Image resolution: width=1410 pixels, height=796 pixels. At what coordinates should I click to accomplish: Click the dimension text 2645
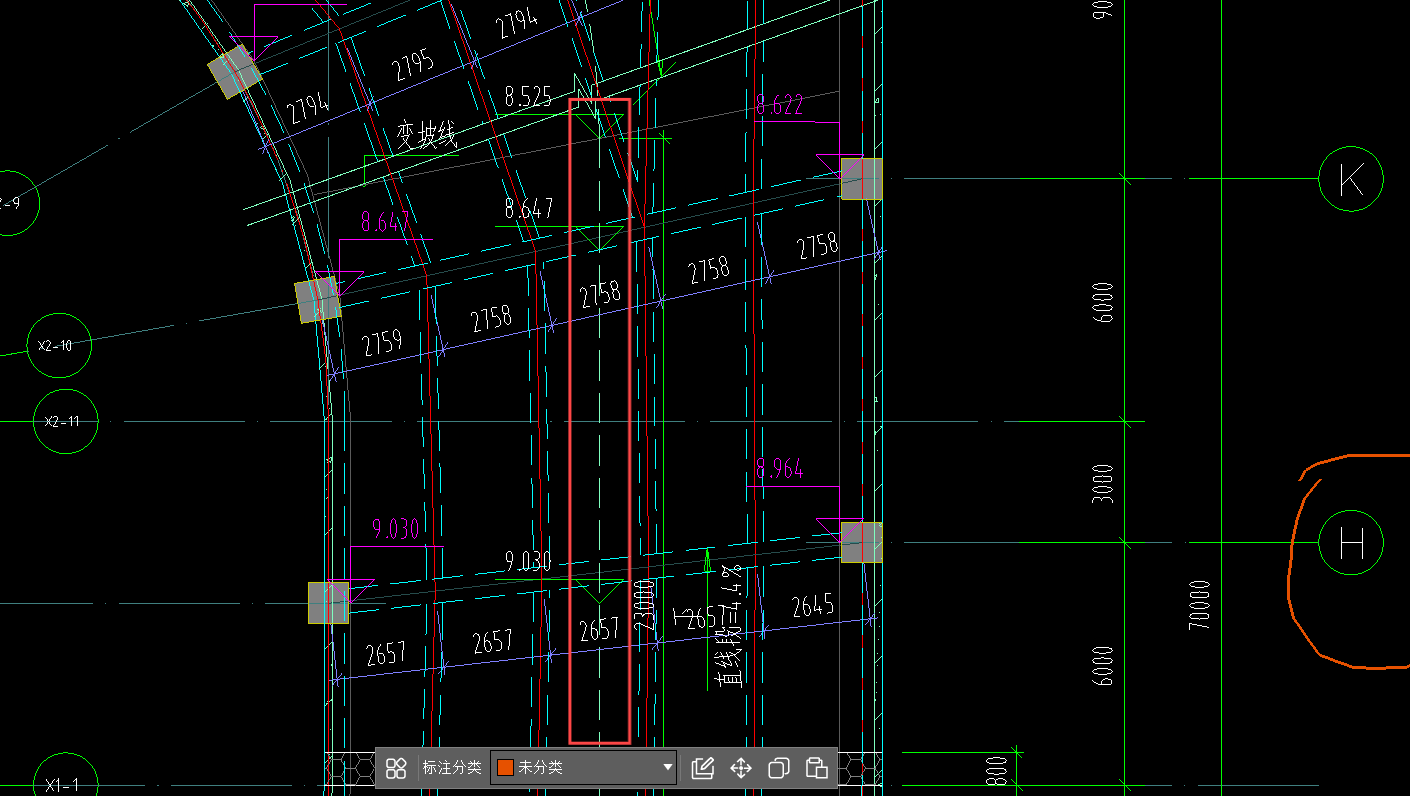tap(813, 606)
